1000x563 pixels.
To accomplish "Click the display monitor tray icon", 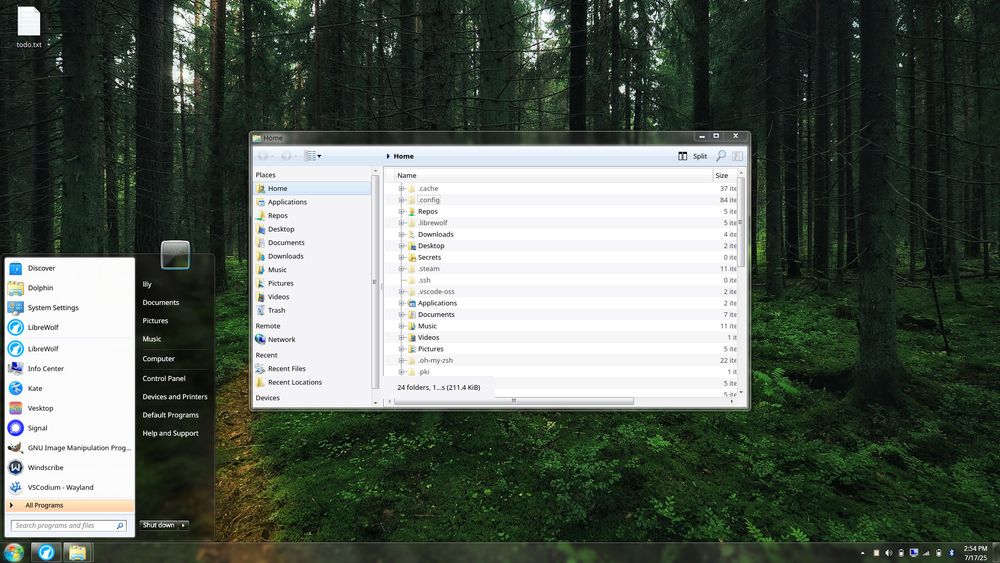I will (914, 553).
